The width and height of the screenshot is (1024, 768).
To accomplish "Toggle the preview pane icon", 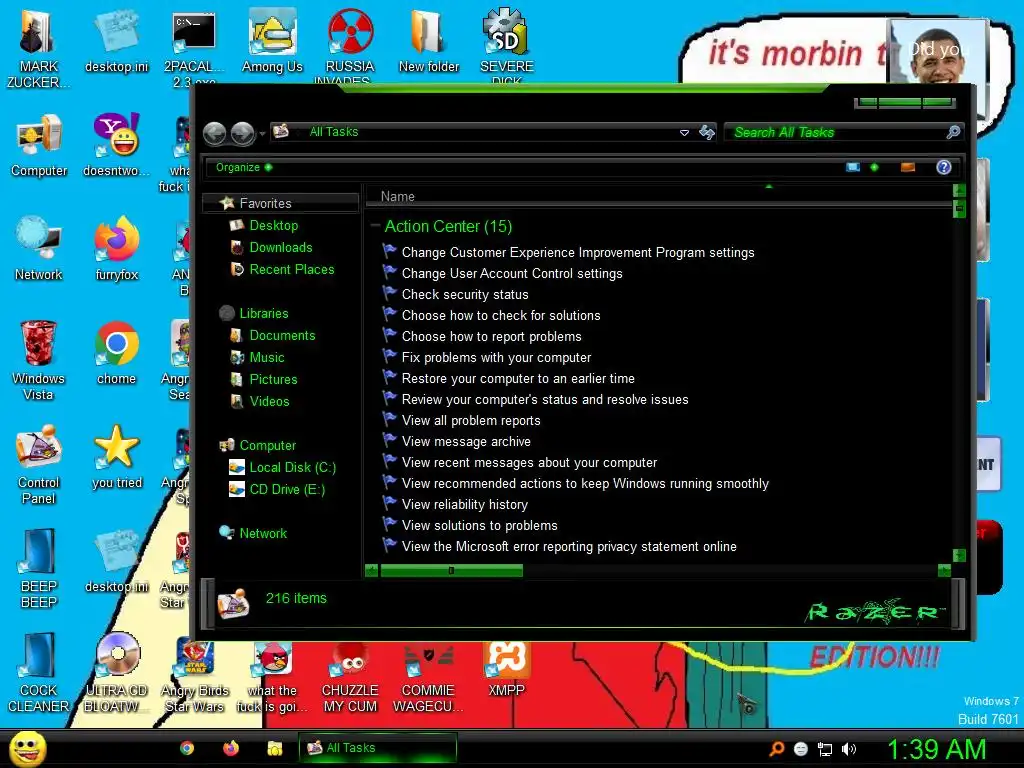I will 908,167.
